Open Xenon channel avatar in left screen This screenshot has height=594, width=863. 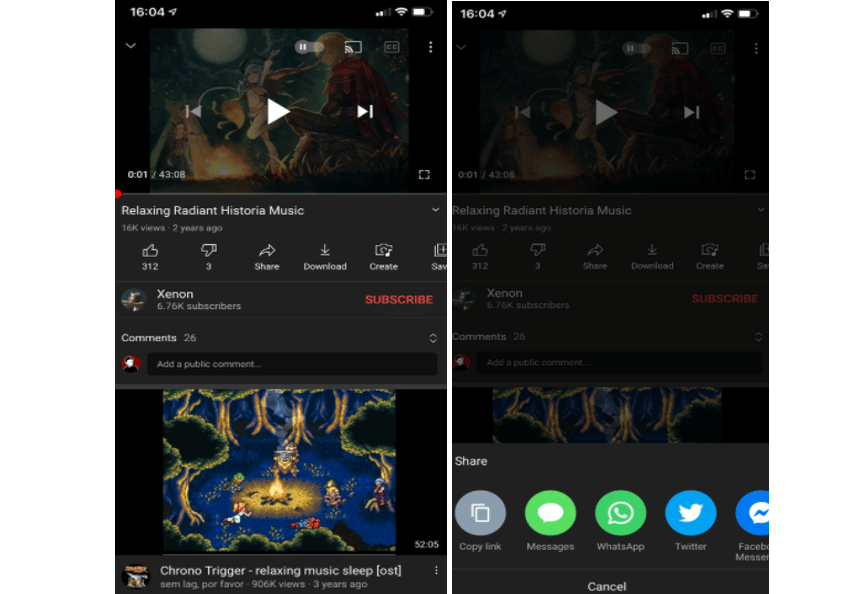[134, 300]
